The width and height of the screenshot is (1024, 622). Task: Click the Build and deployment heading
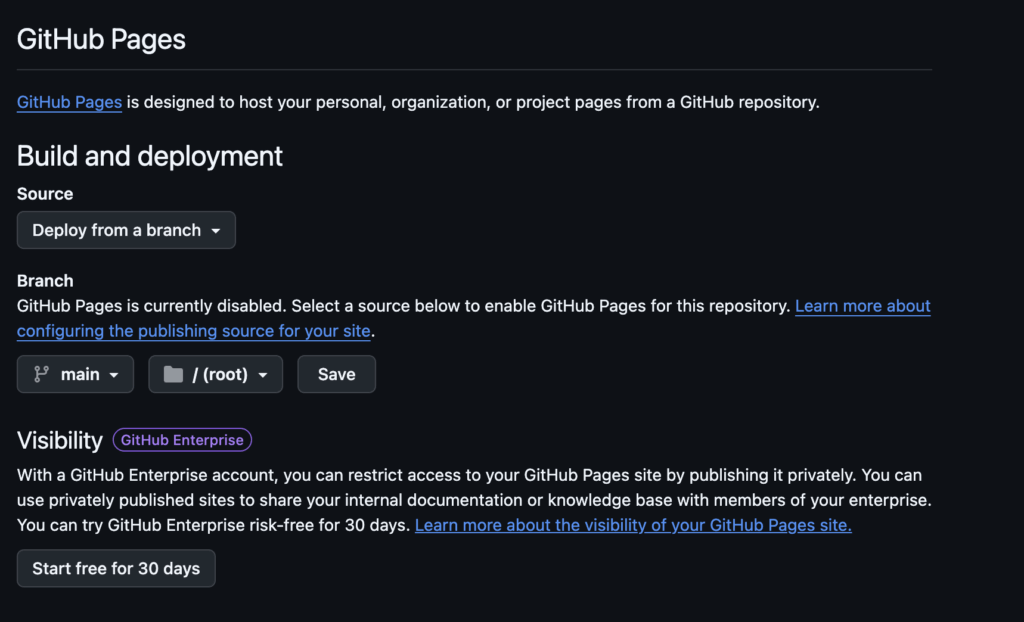point(150,156)
